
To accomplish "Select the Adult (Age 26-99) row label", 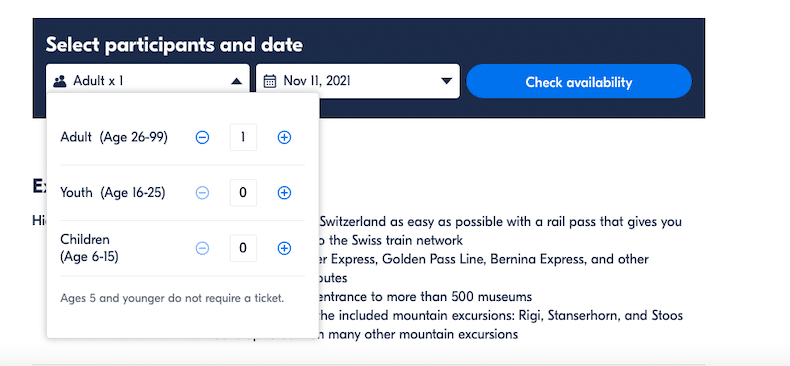I will point(114,137).
